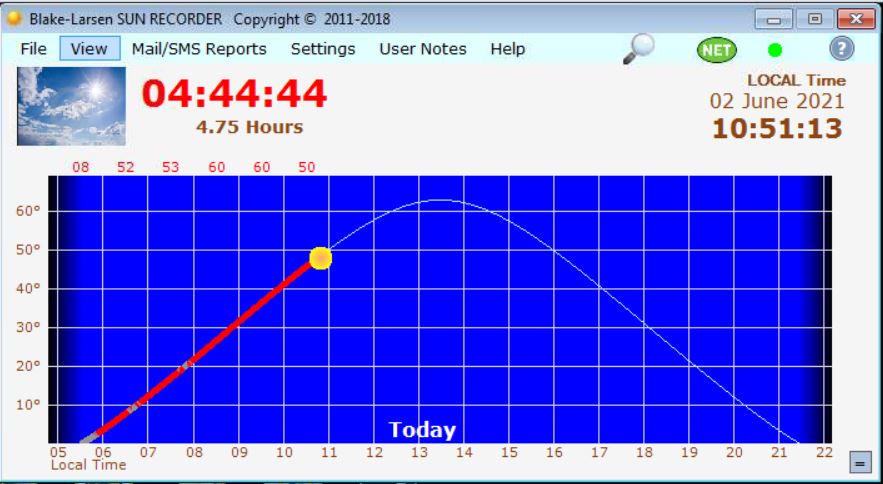Click the red '53' minutes value
Image resolution: width=883 pixels, height=484 pixels.
pos(171,167)
